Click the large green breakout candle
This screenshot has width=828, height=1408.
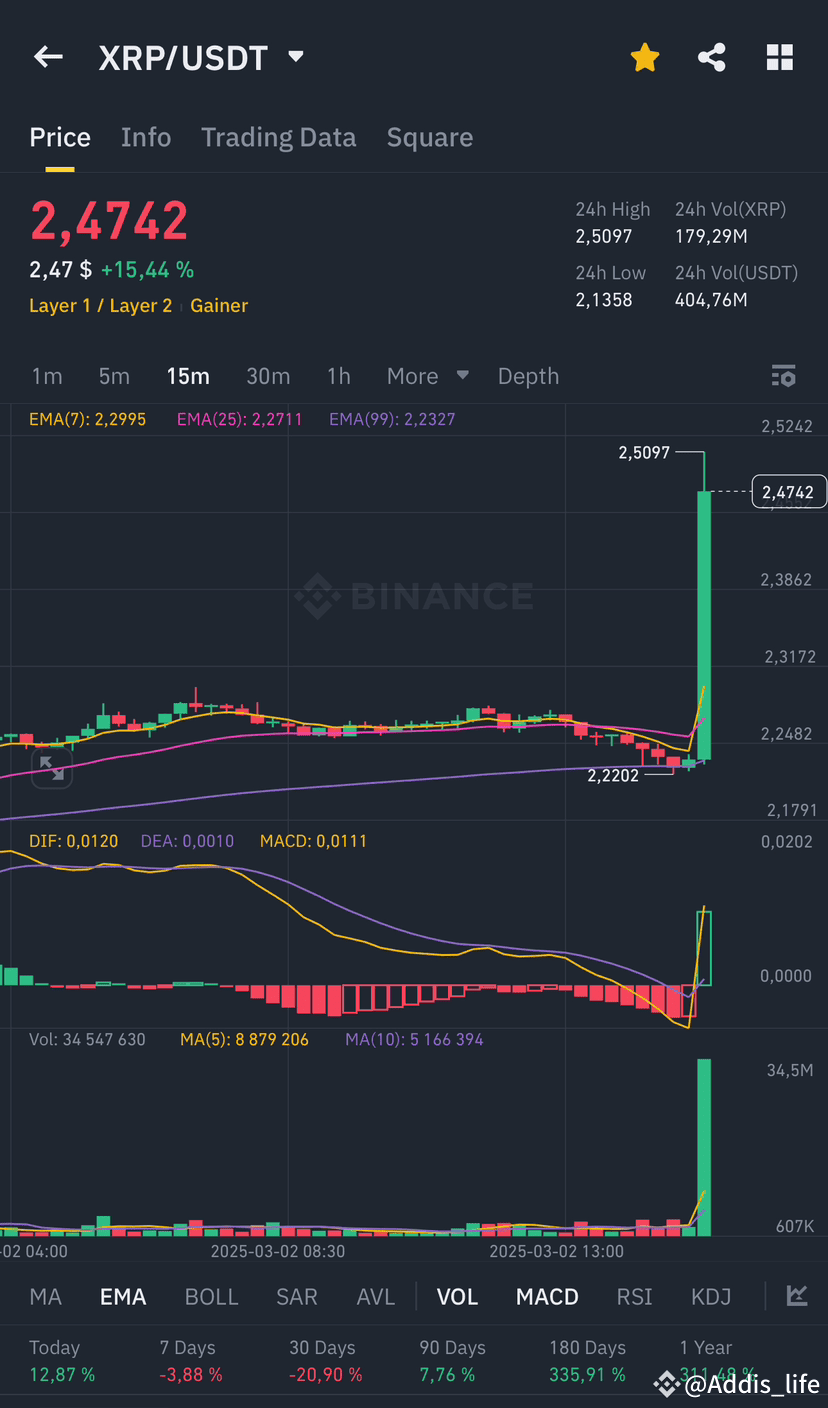click(704, 625)
